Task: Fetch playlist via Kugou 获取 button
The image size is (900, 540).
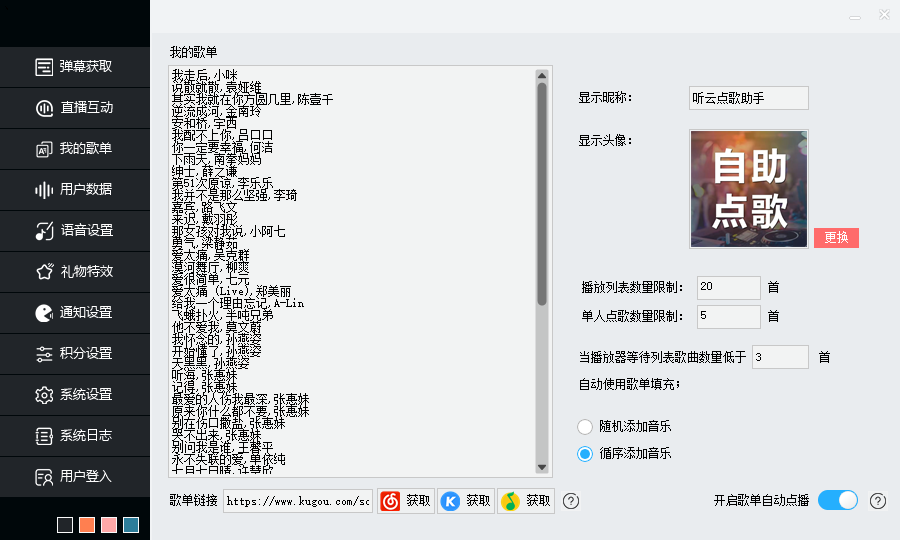Action: tap(466, 501)
